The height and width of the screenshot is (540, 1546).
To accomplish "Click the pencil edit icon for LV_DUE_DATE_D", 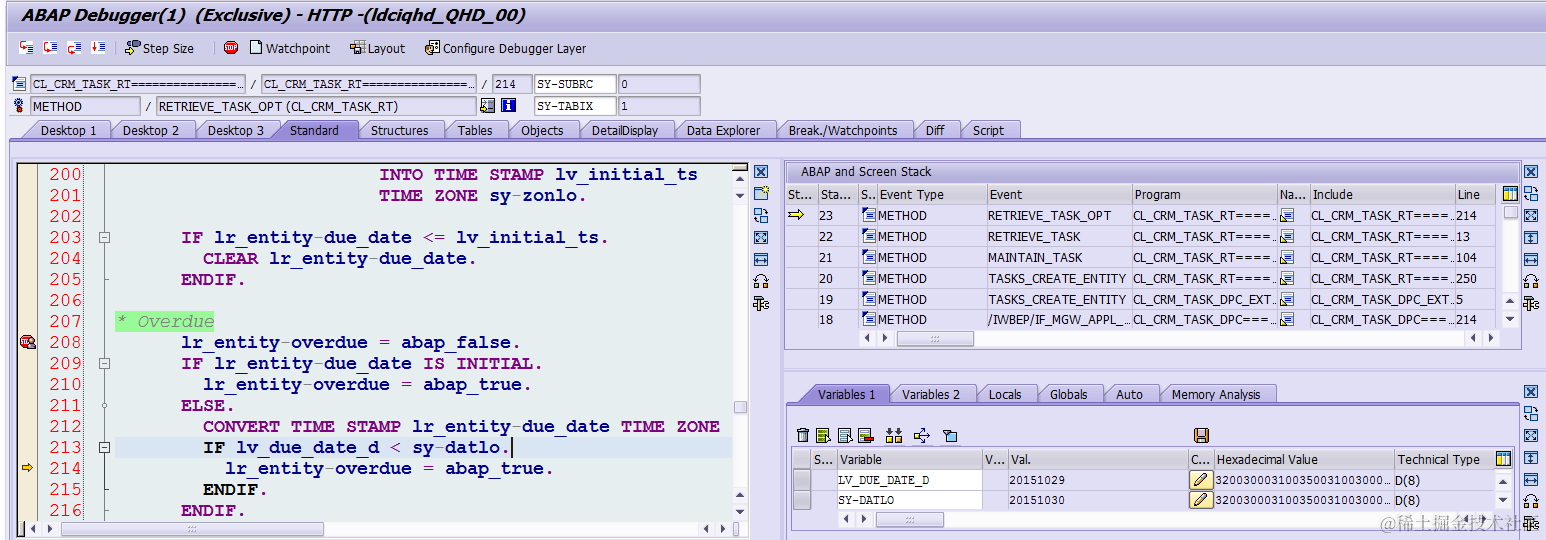I will (x=1200, y=480).
